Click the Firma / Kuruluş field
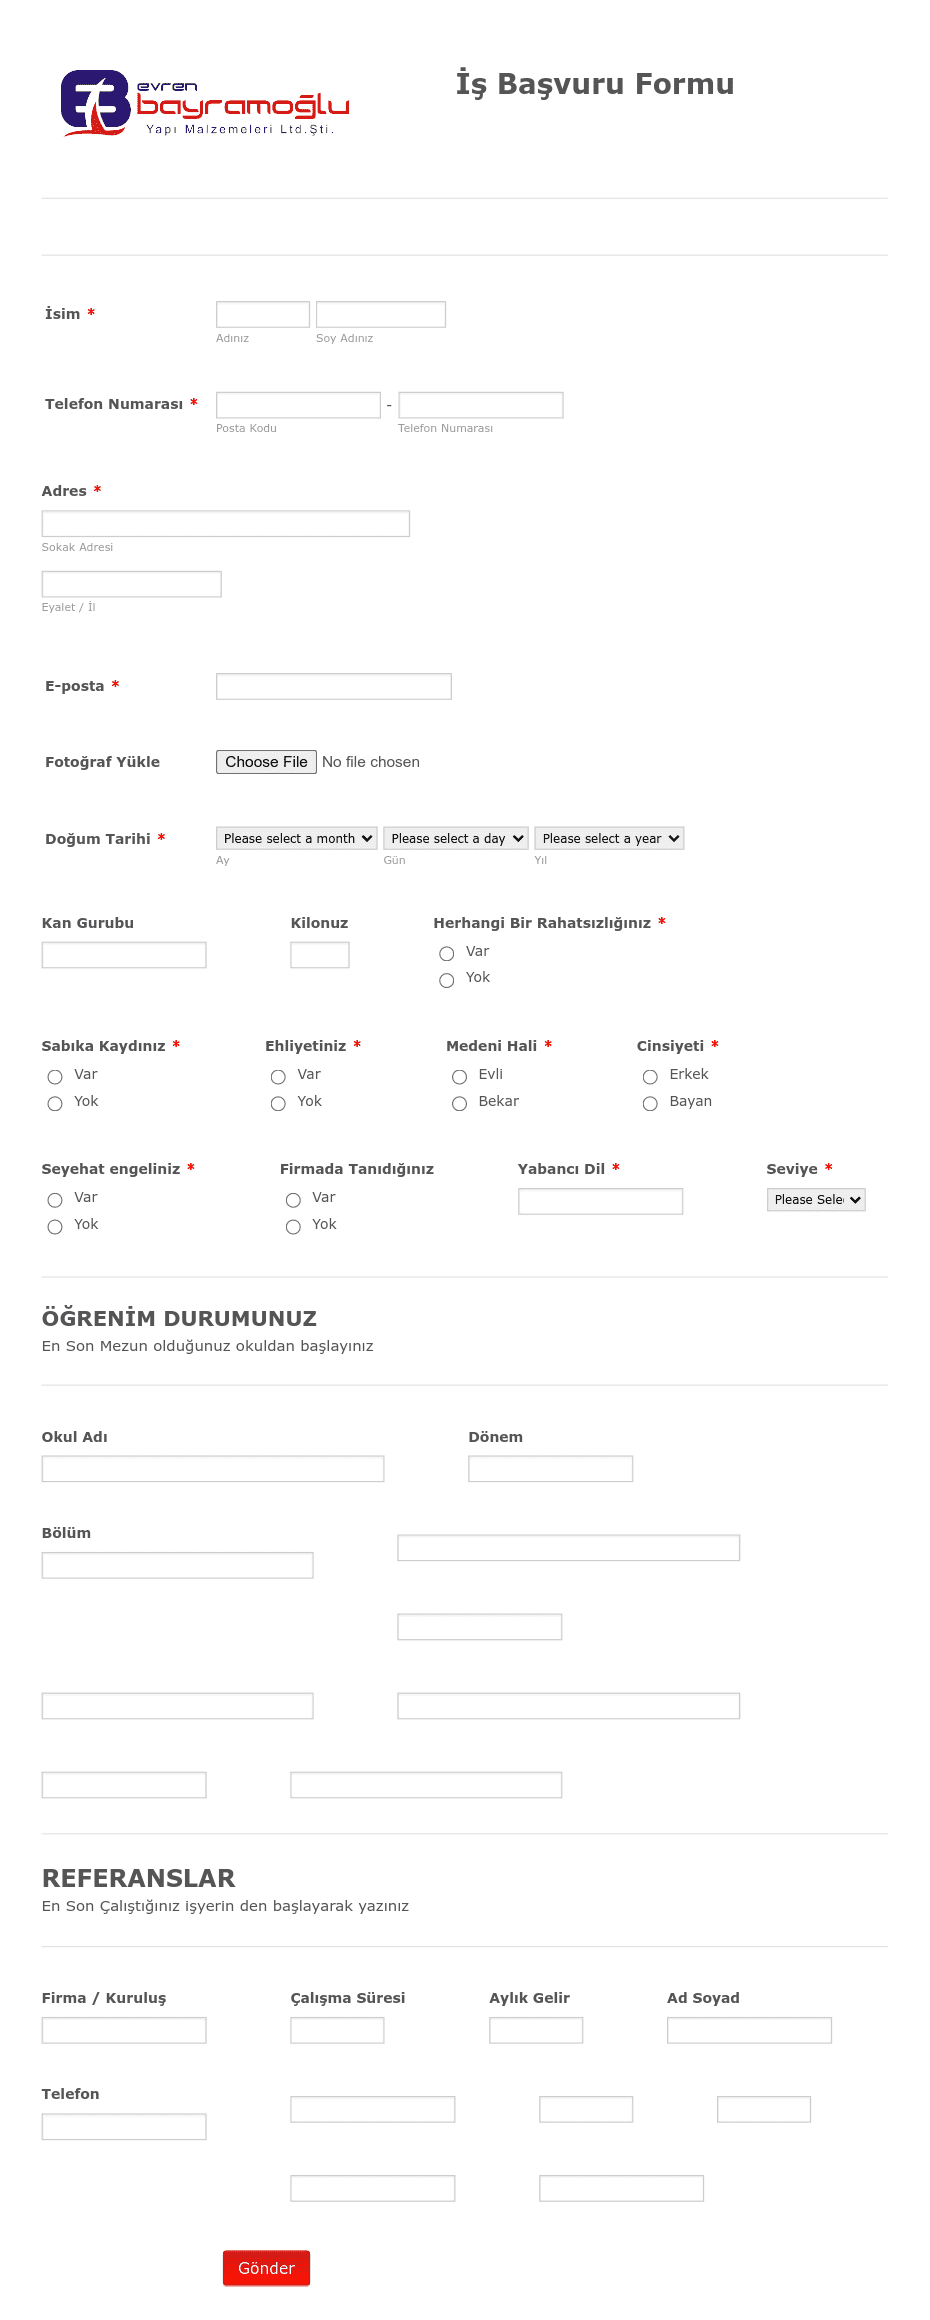Image resolution: width=930 pixels, height=2320 pixels. coord(124,2030)
